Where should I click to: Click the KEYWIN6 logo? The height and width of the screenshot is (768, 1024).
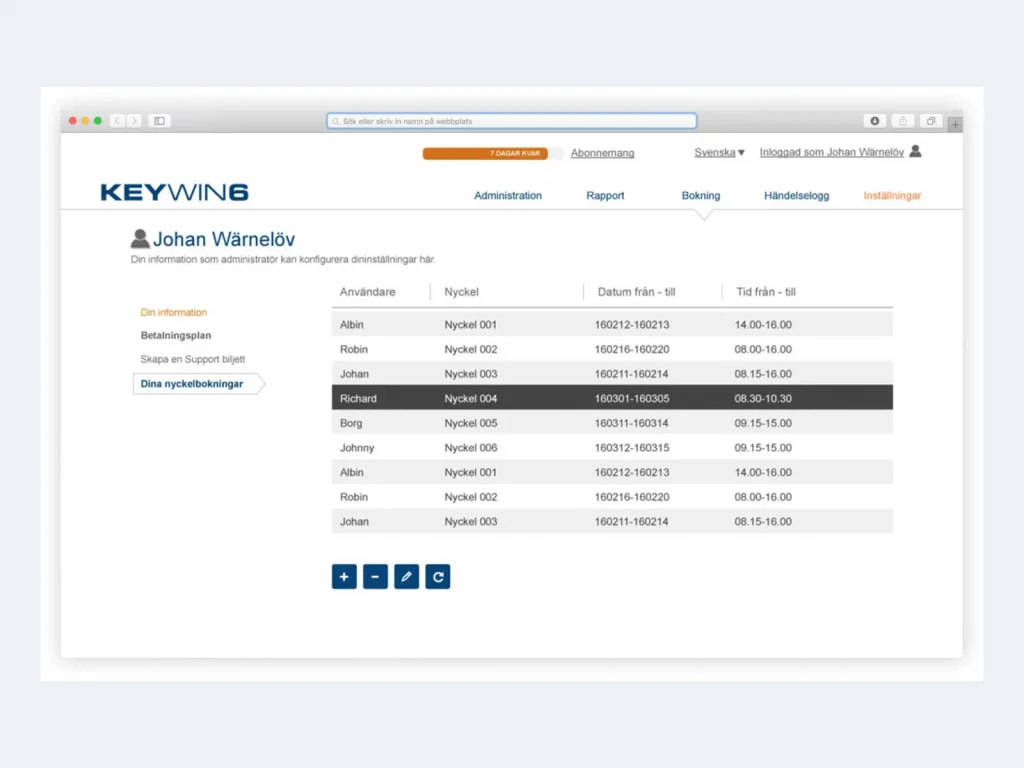174,192
